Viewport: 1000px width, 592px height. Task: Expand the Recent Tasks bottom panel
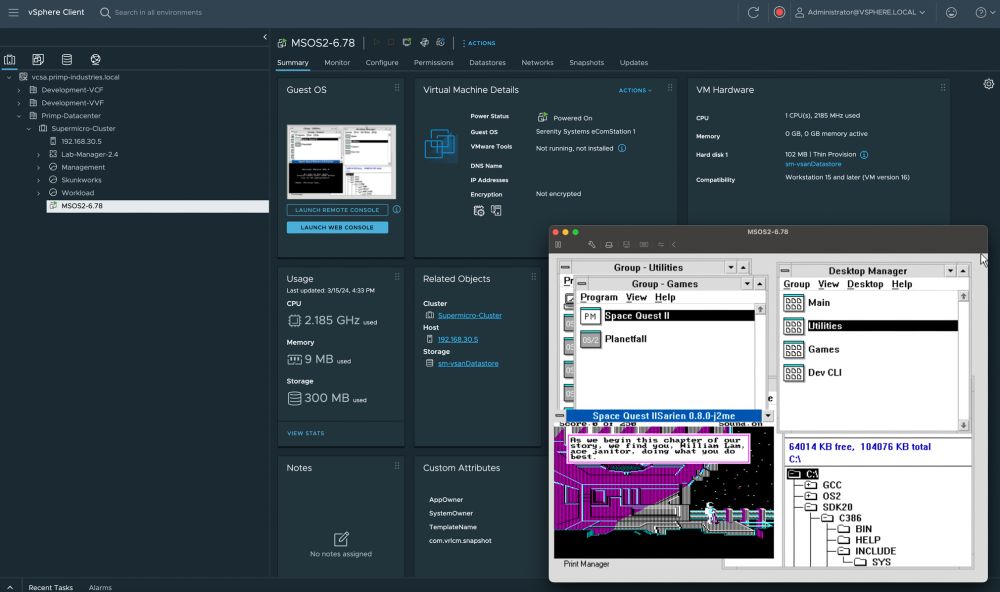10,587
